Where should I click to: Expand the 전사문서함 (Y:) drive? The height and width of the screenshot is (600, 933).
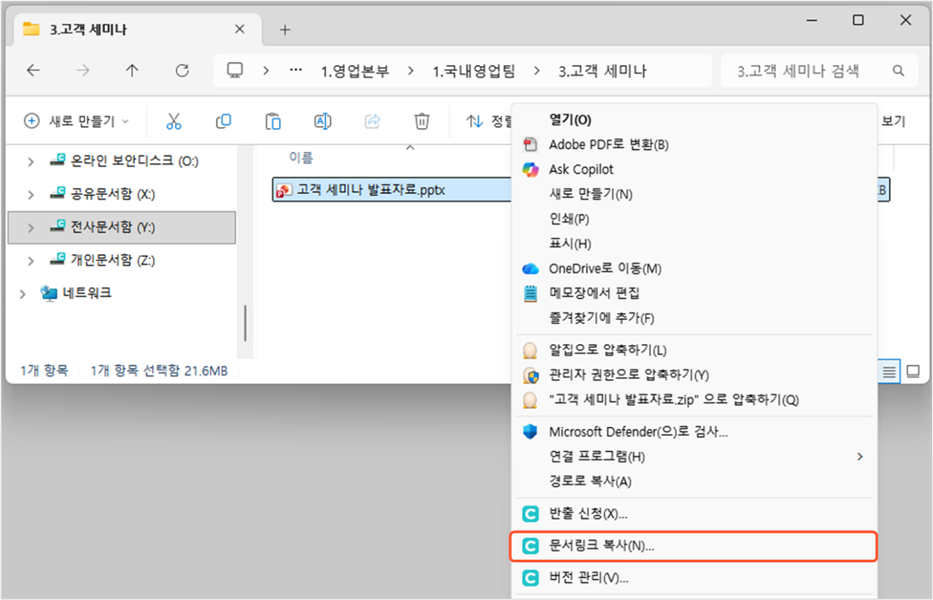click(x=31, y=228)
